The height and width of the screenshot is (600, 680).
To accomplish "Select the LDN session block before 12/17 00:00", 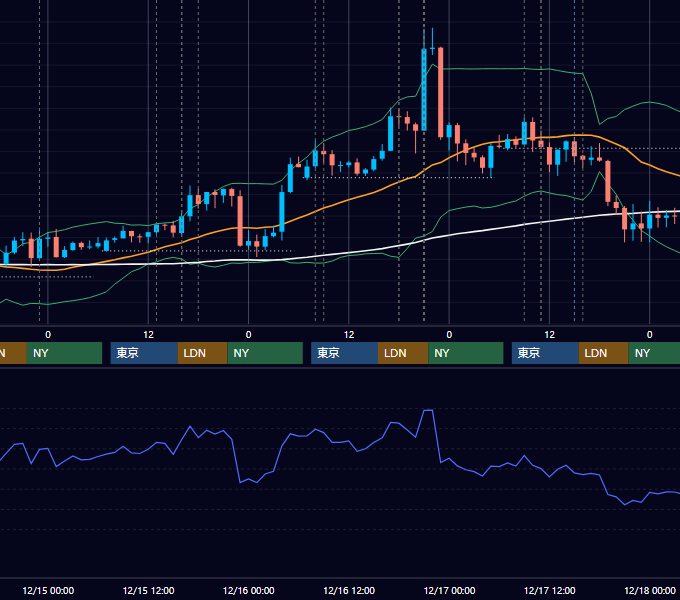I will point(403,353).
